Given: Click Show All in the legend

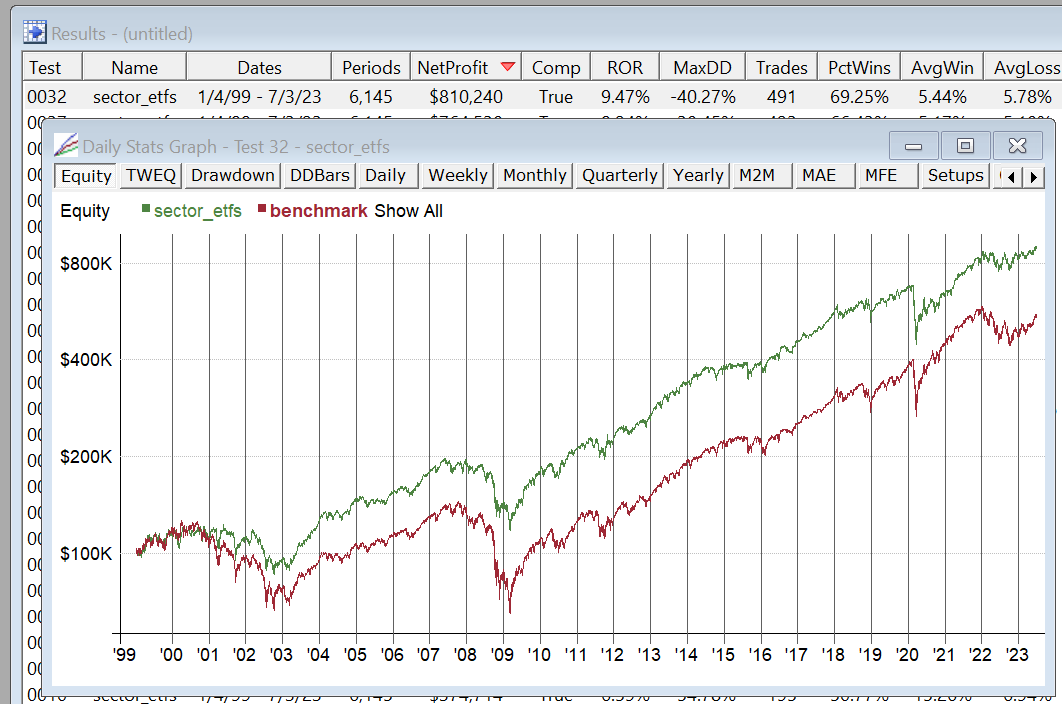Looking at the screenshot, I should 408,211.
